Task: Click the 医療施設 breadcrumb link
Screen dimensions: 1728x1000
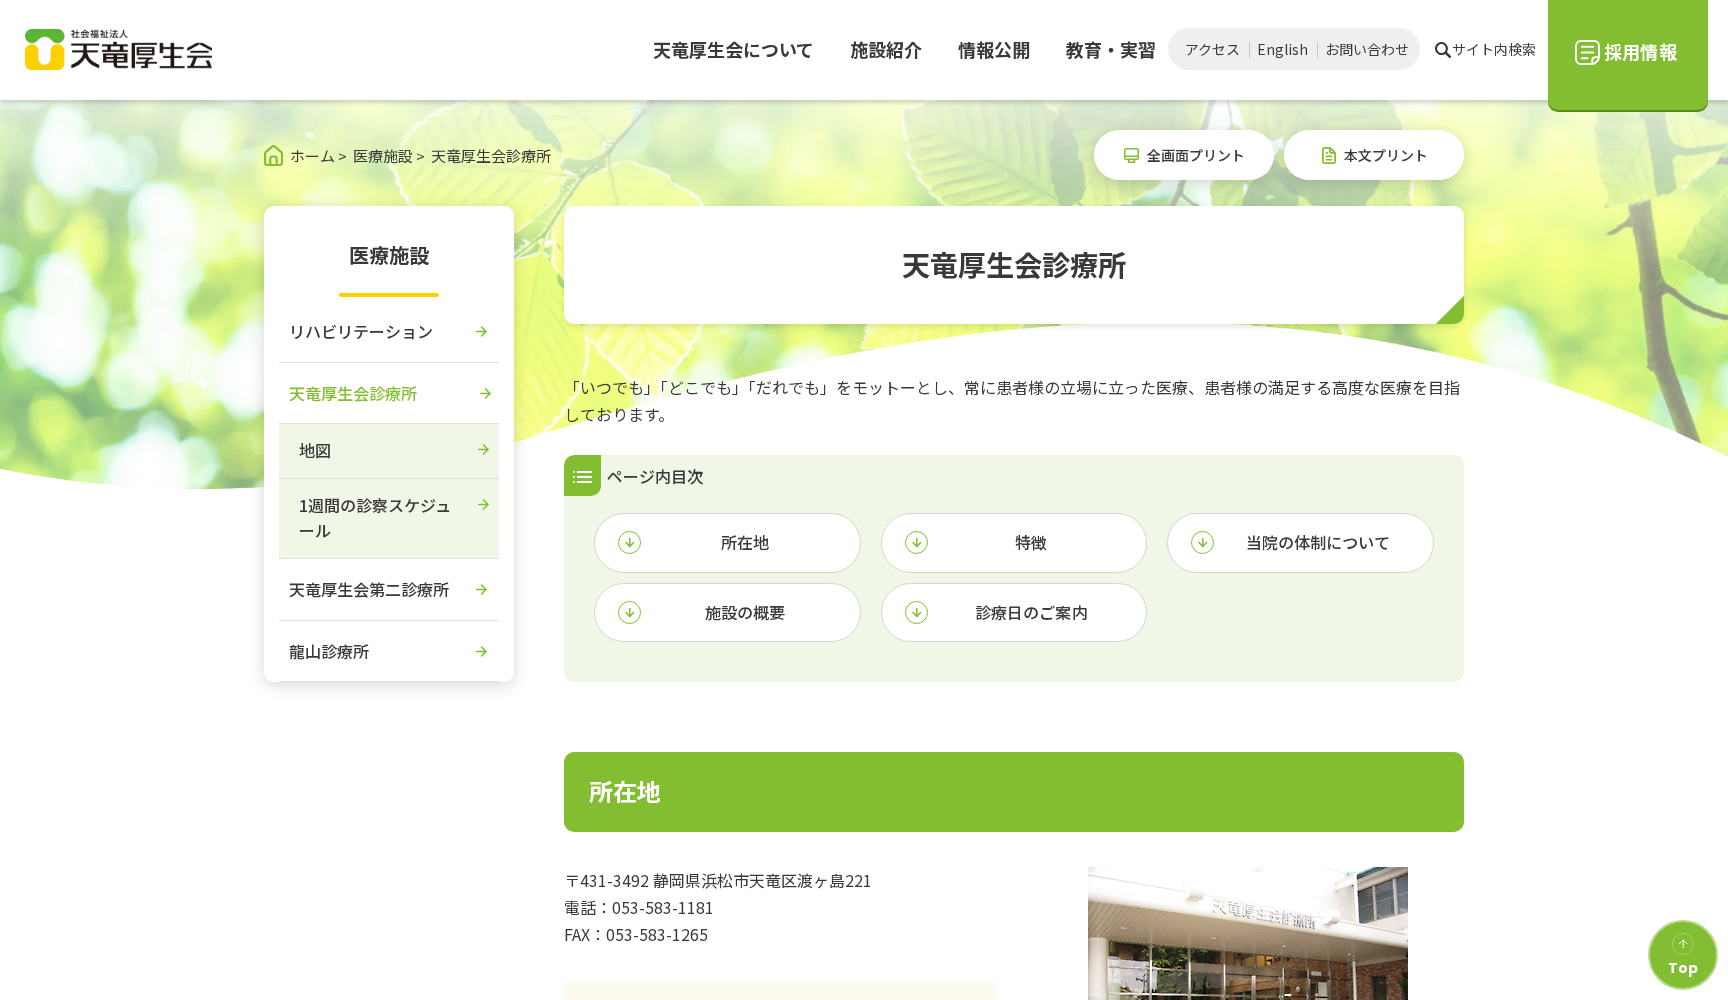Action: pyautogui.click(x=383, y=156)
